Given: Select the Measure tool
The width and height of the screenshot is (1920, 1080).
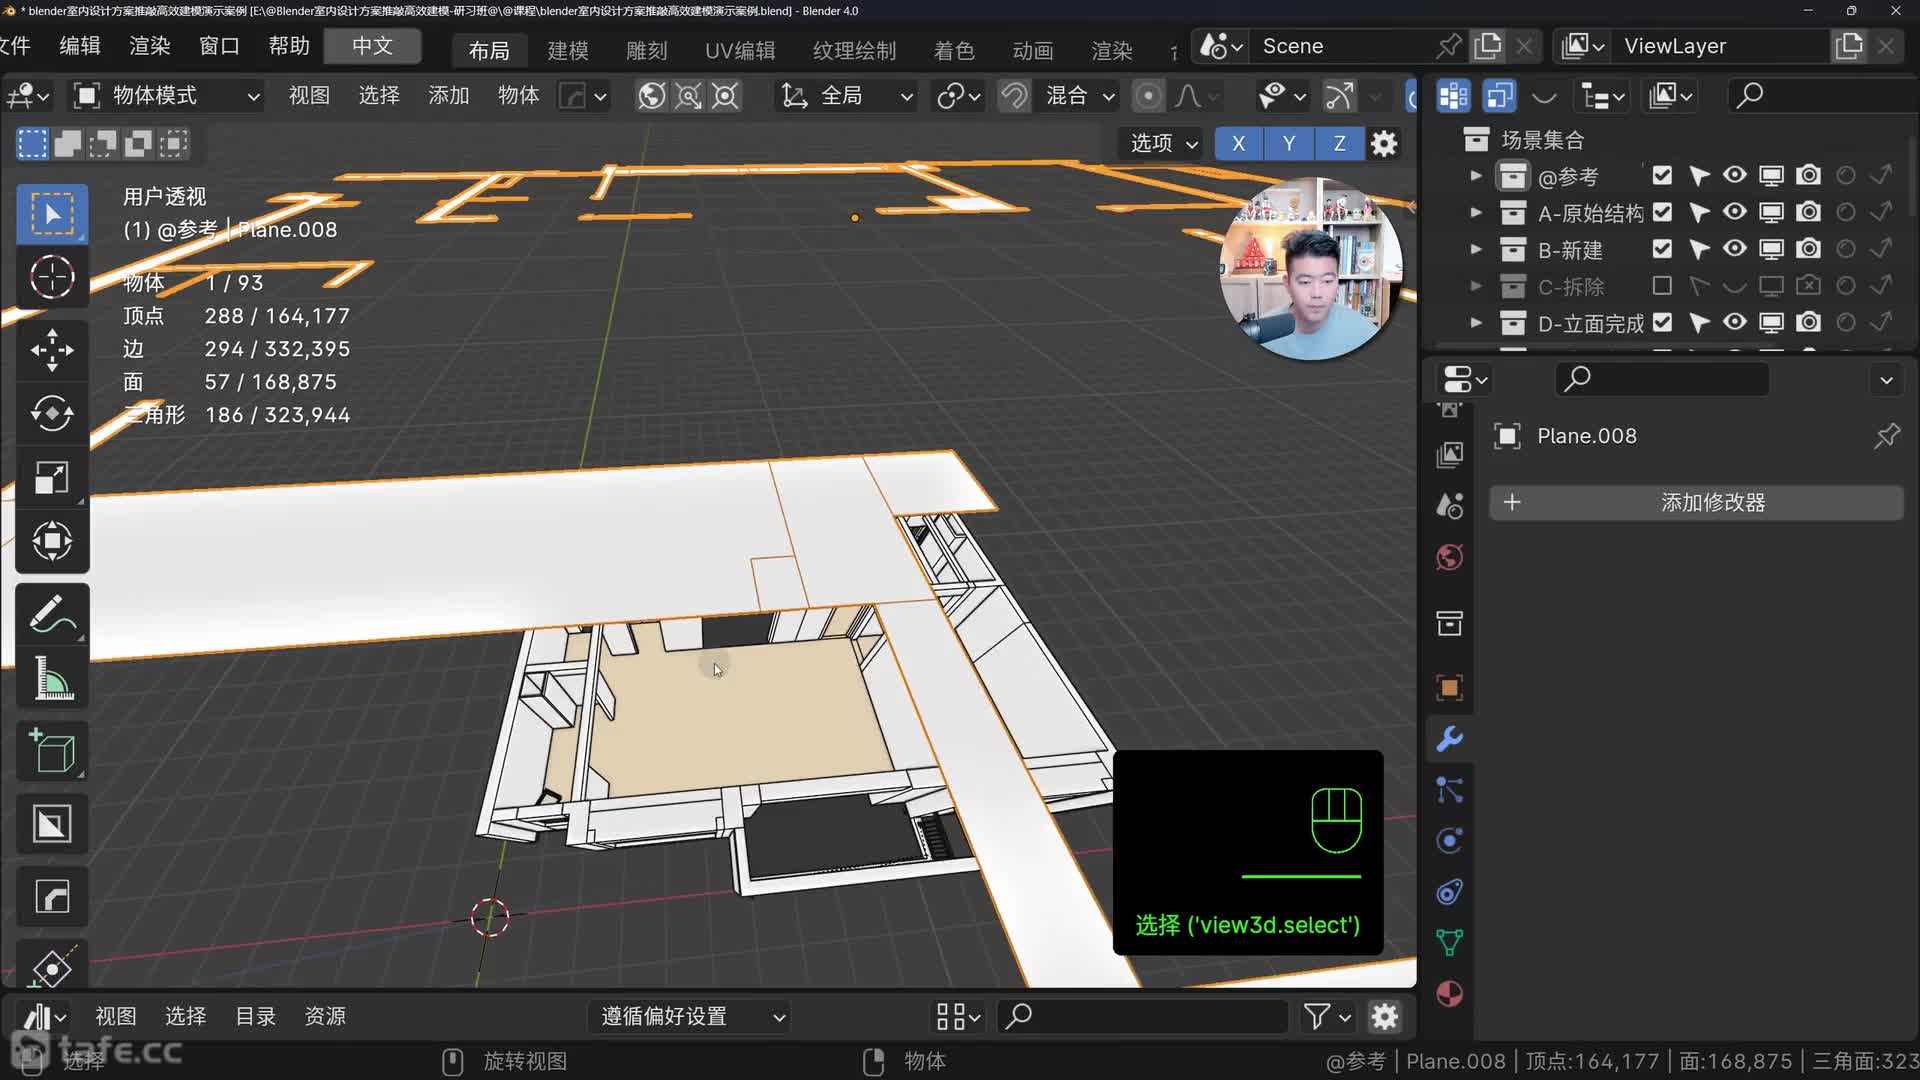Looking at the screenshot, I should click(52, 679).
